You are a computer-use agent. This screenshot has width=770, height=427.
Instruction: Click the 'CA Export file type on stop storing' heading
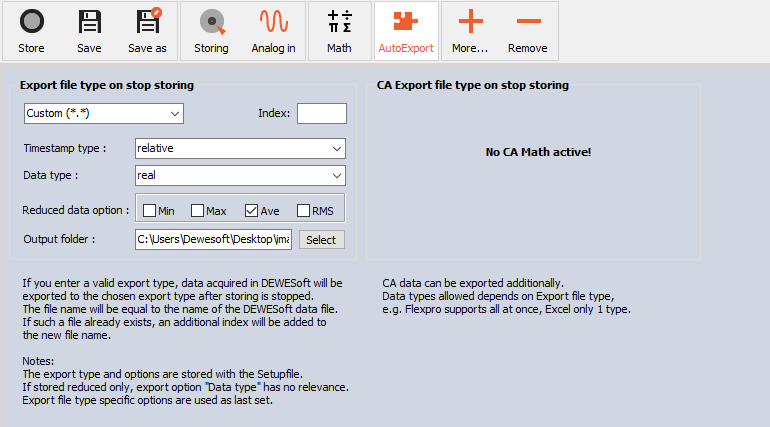472,85
